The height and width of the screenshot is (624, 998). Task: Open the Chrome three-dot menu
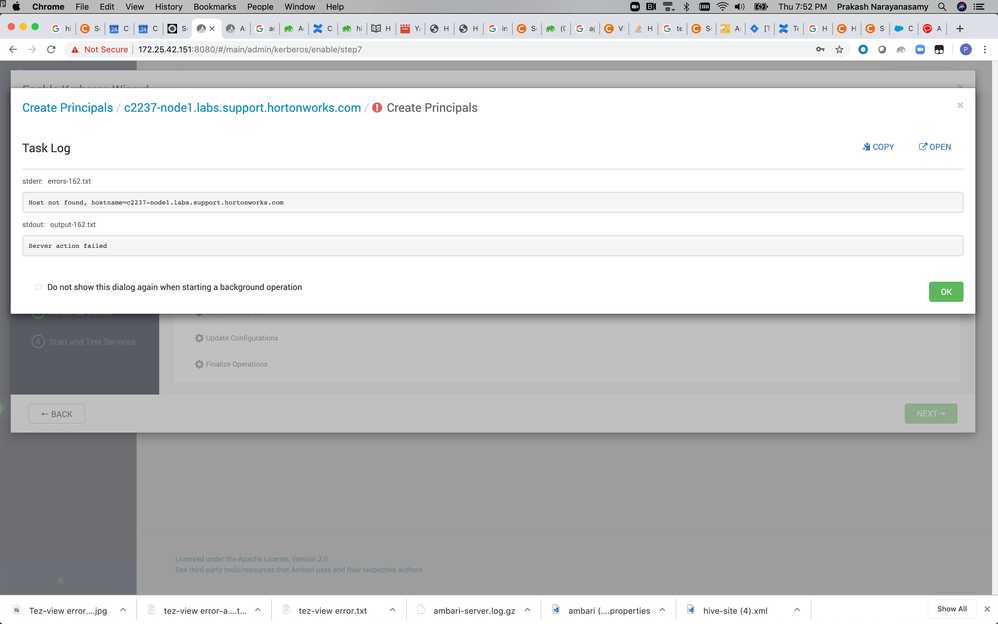(x=985, y=49)
